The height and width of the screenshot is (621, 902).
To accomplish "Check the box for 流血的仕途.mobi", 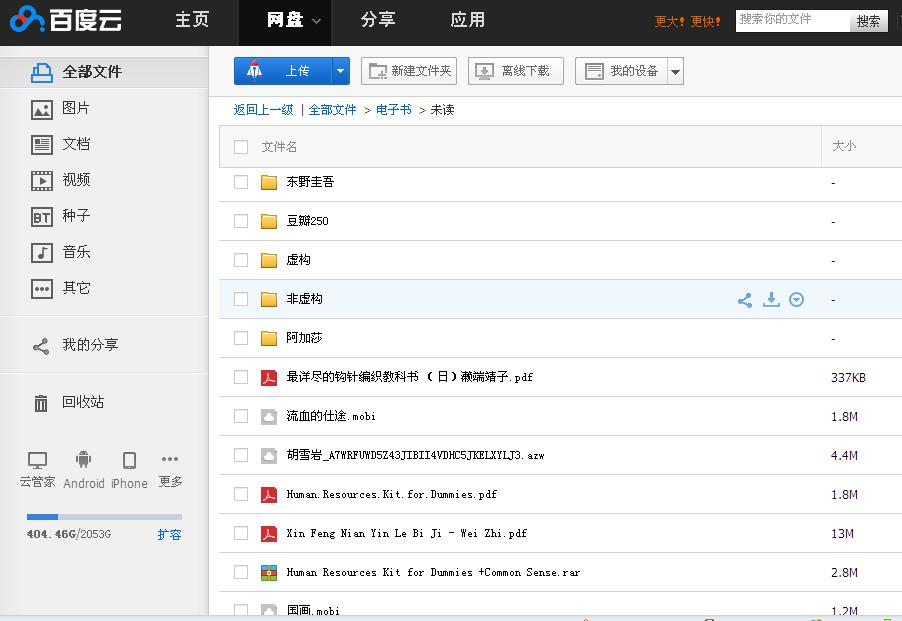I will [241, 416].
